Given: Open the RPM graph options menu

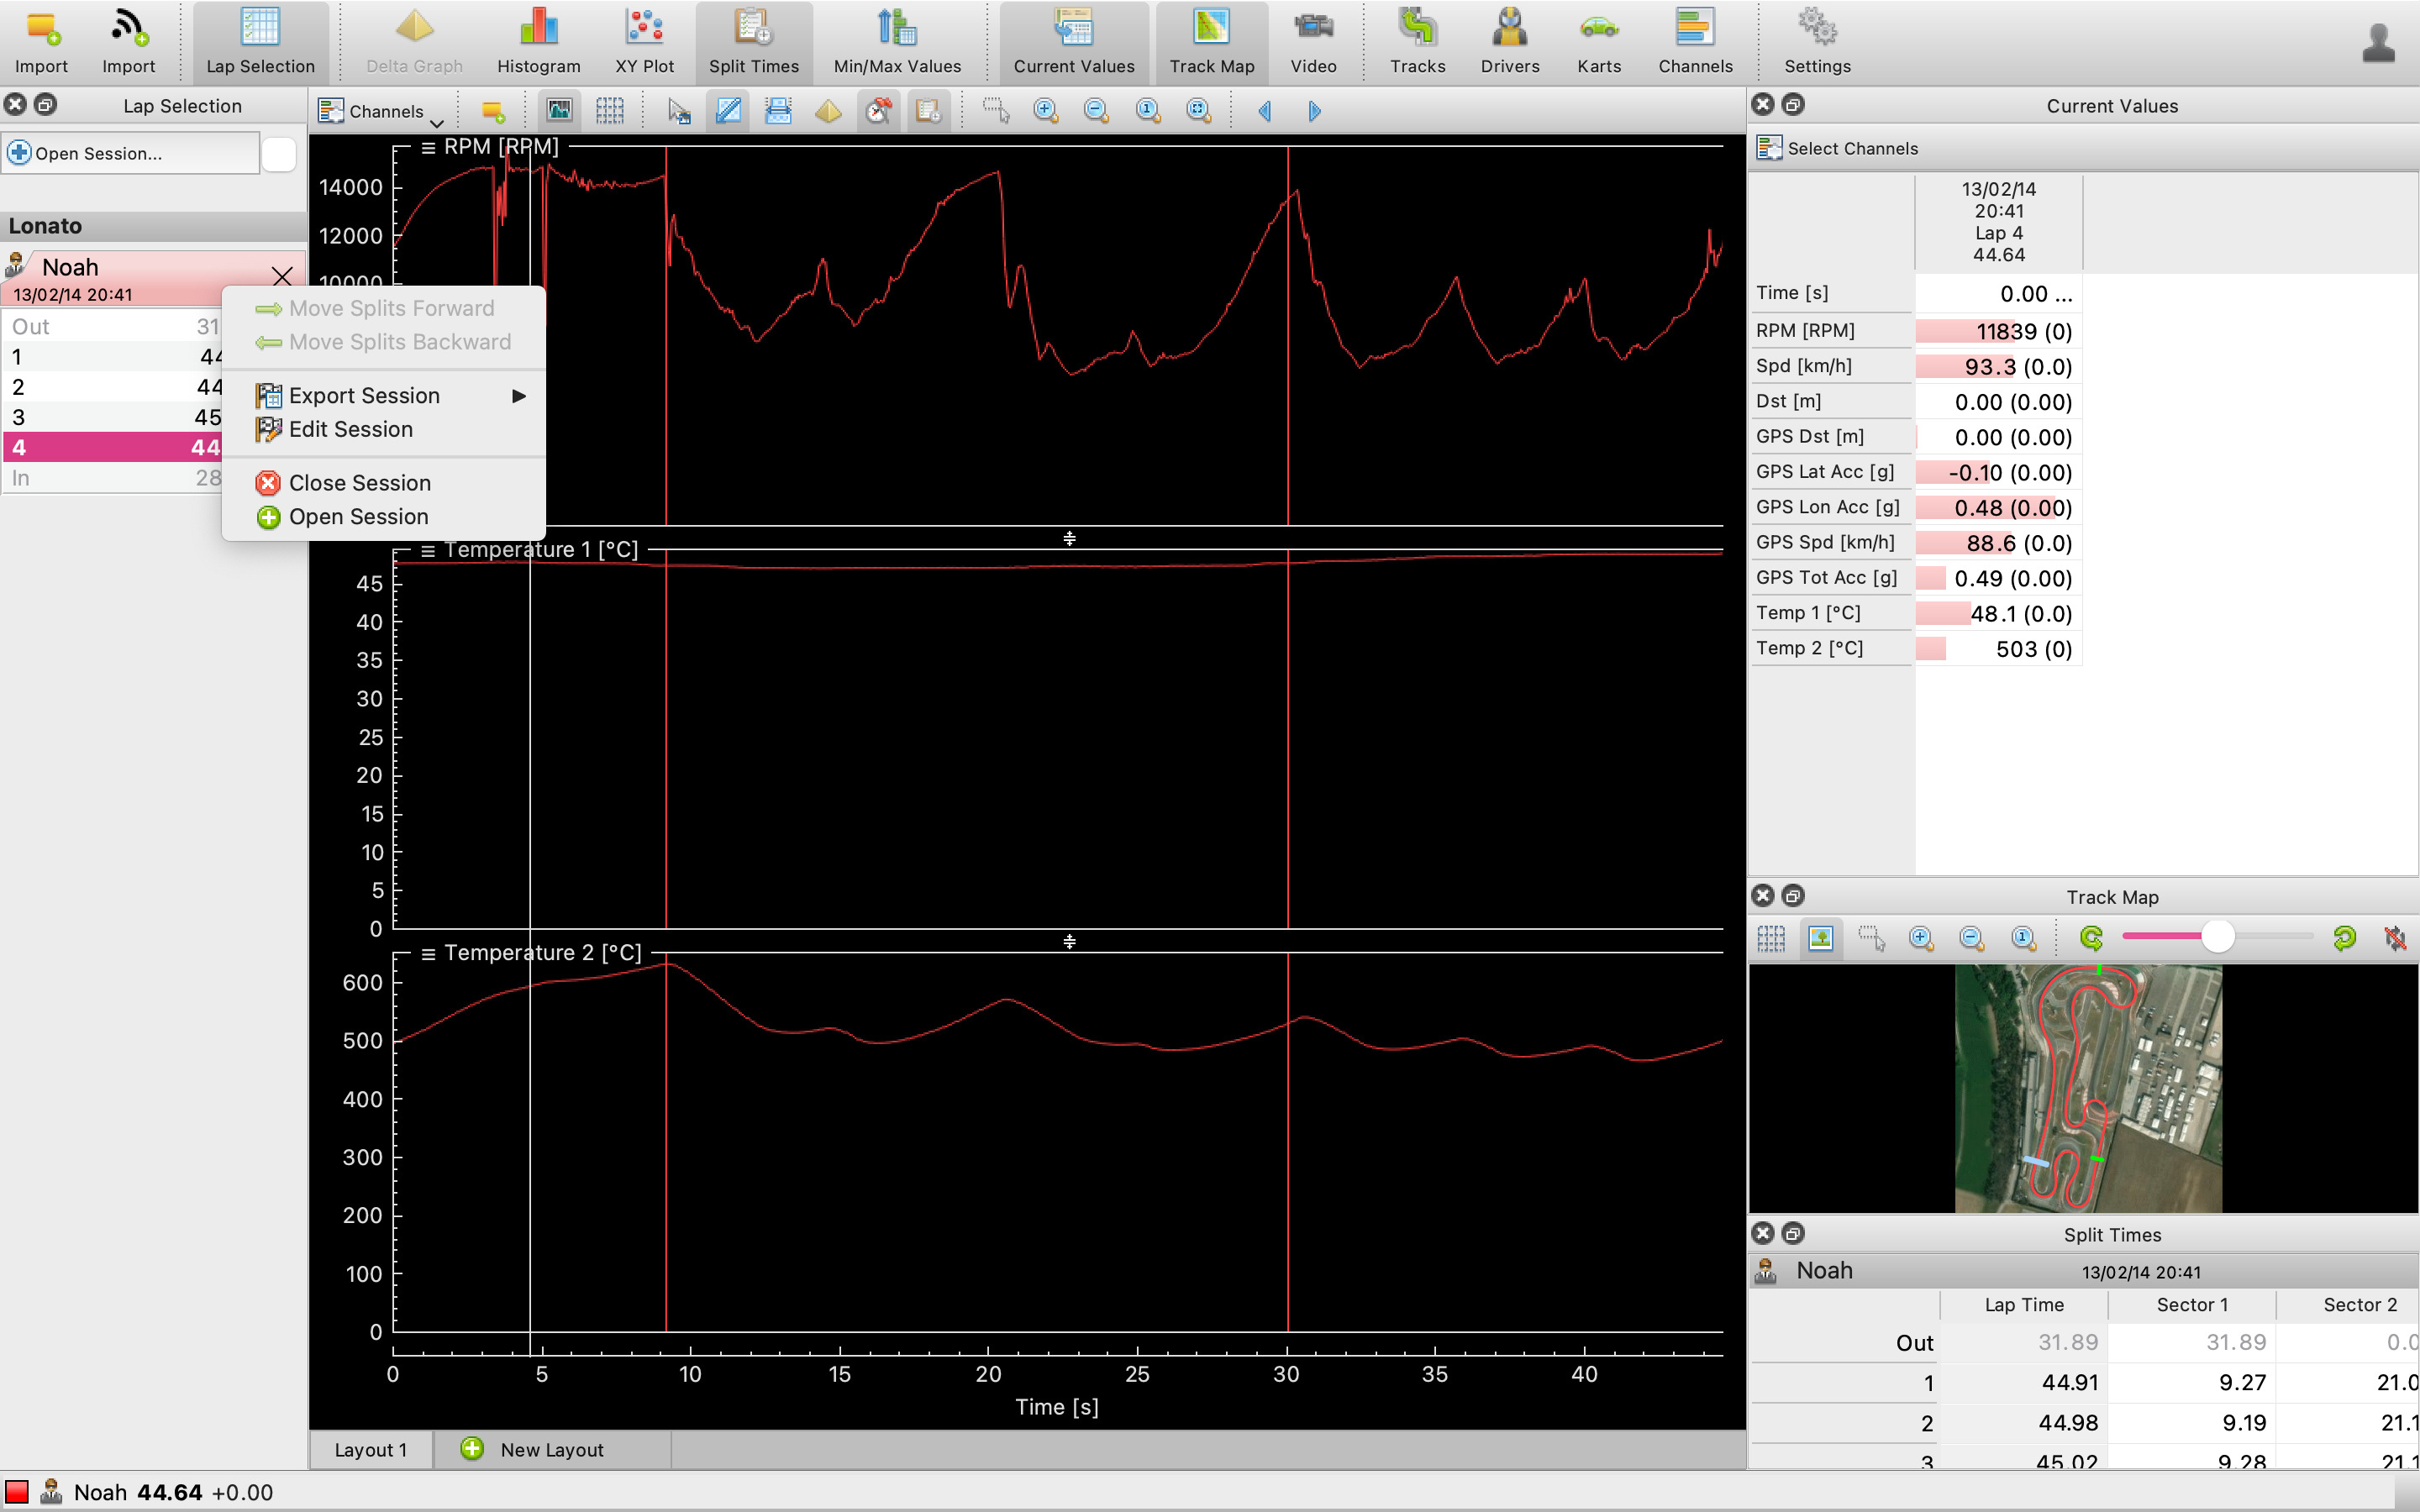Looking at the screenshot, I should 428,148.
